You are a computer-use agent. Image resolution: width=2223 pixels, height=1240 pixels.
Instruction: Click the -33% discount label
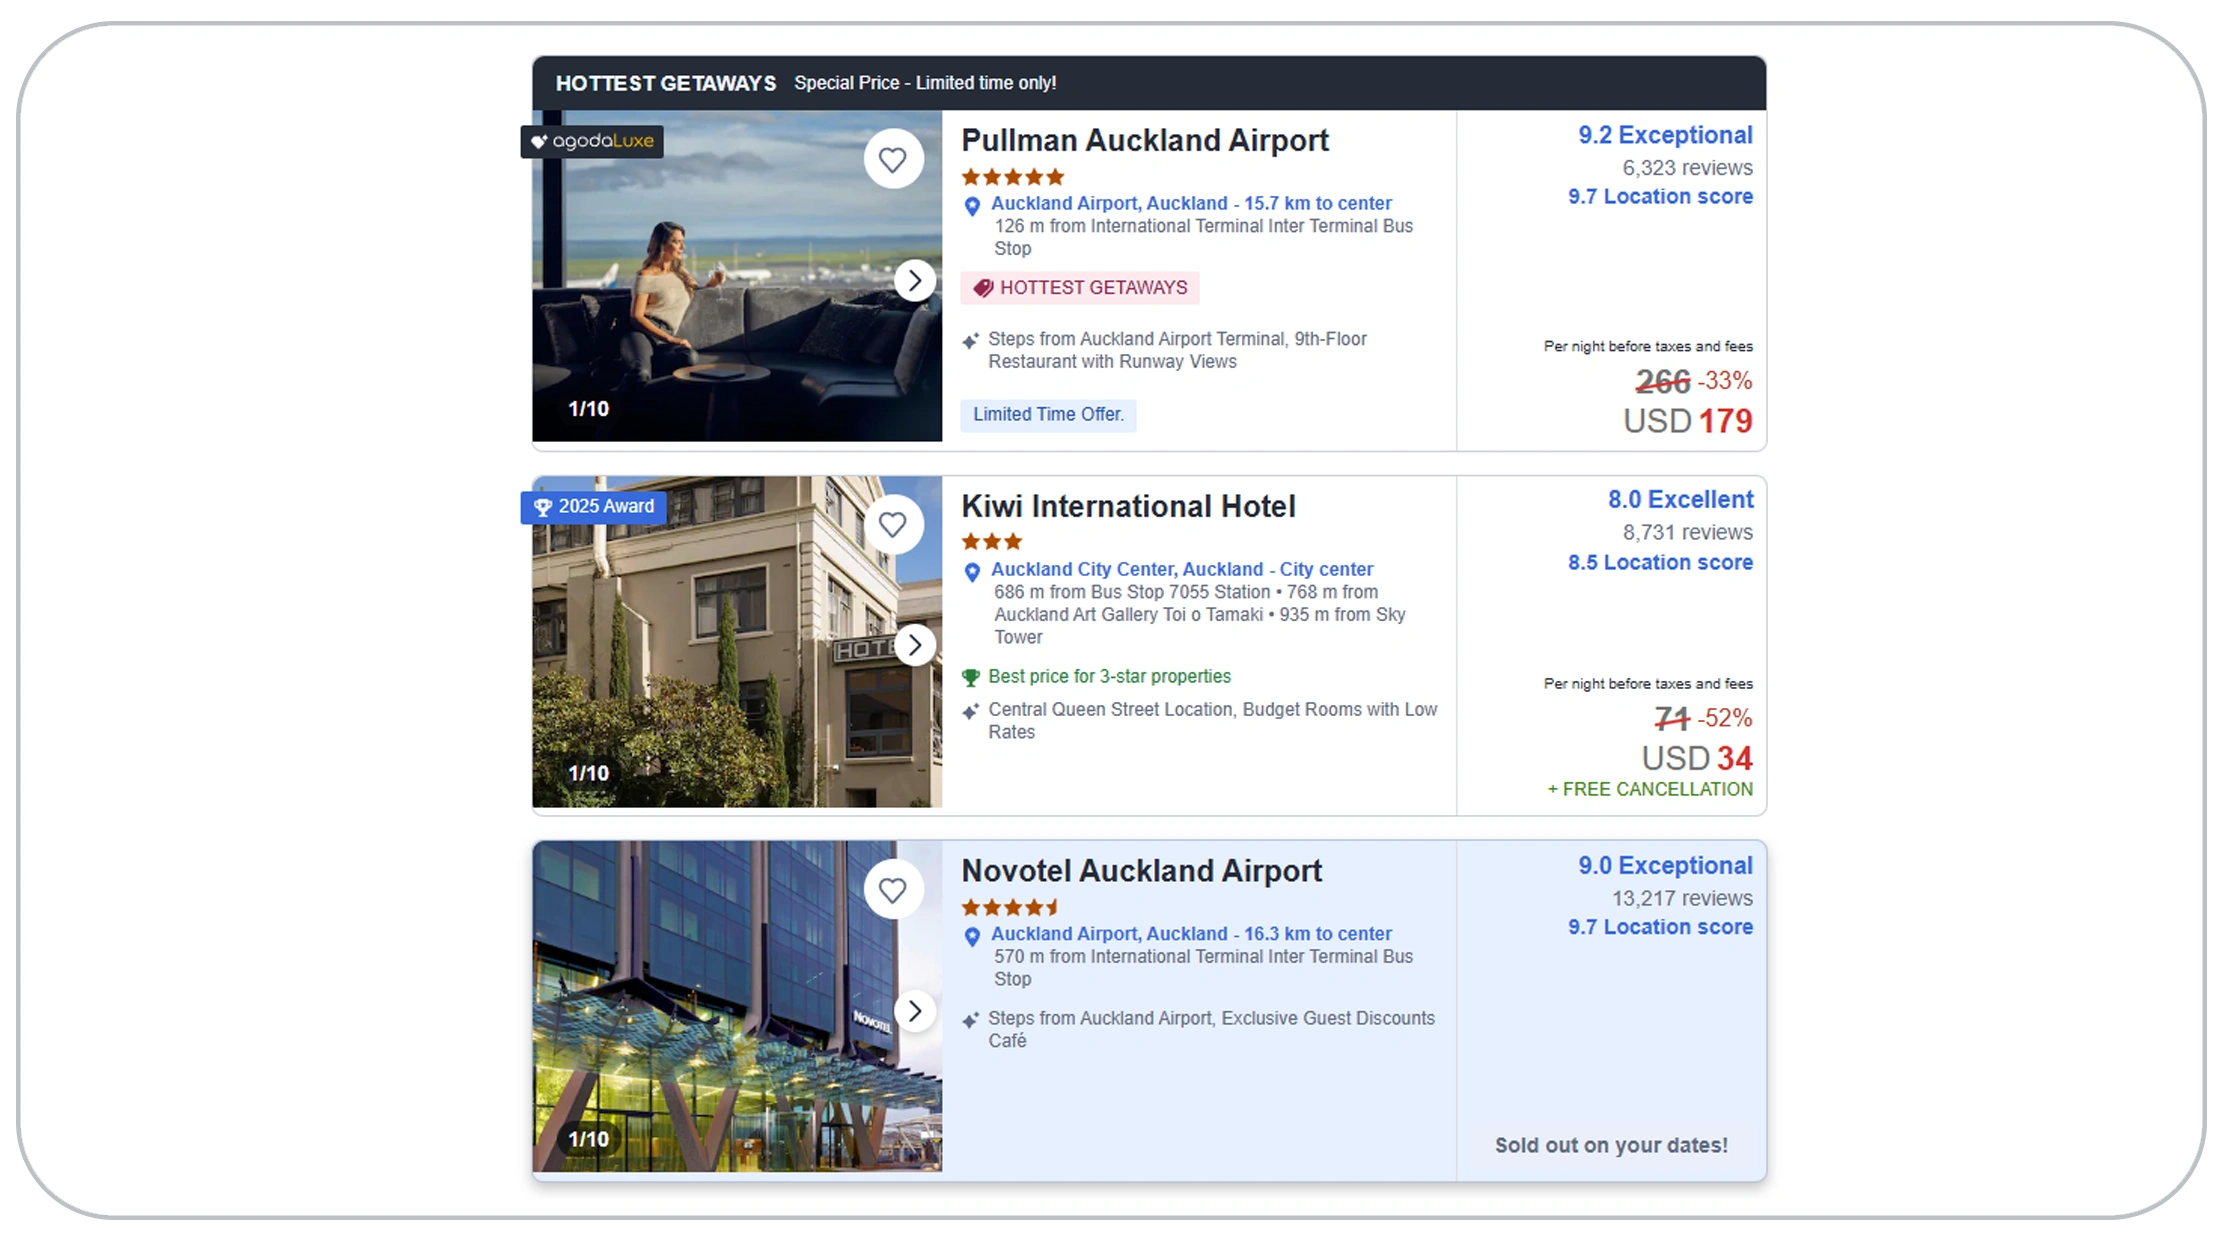pyautogui.click(x=1725, y=381)
